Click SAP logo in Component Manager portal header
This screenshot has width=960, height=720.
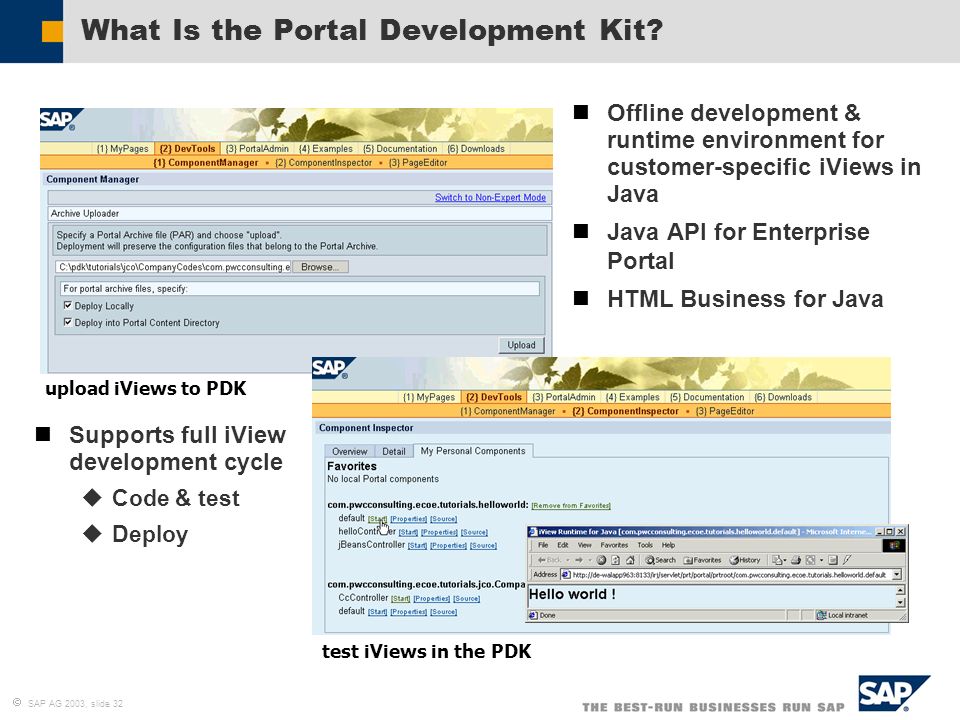click(x=59, y=119)
